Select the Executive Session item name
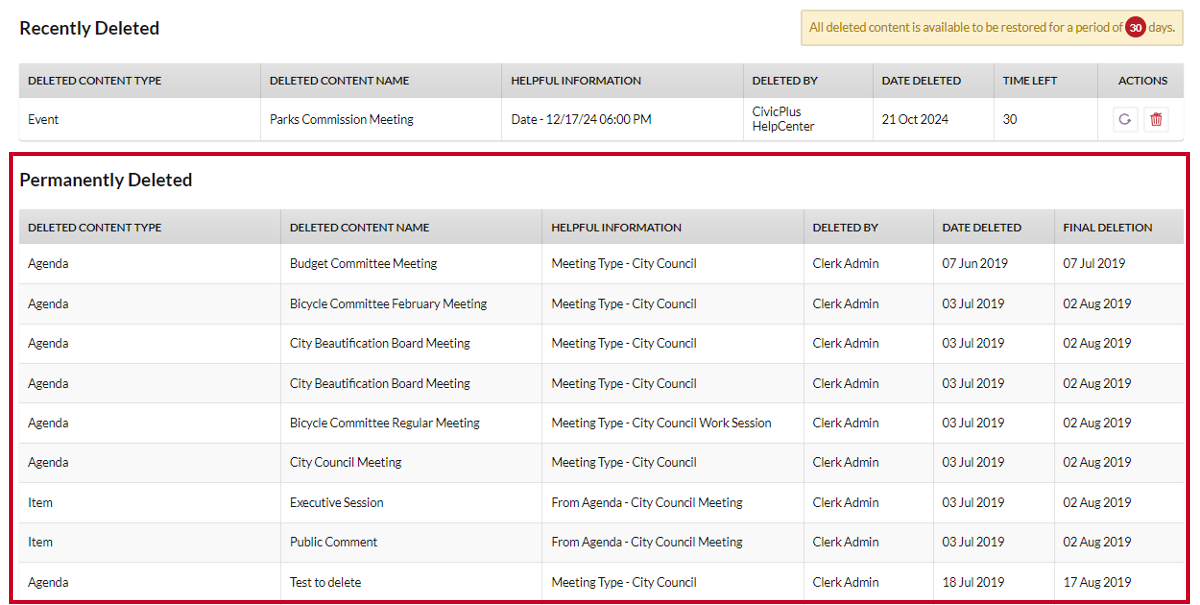The height and width of the screenshot is (605, 1200). [x=337, y=503]
